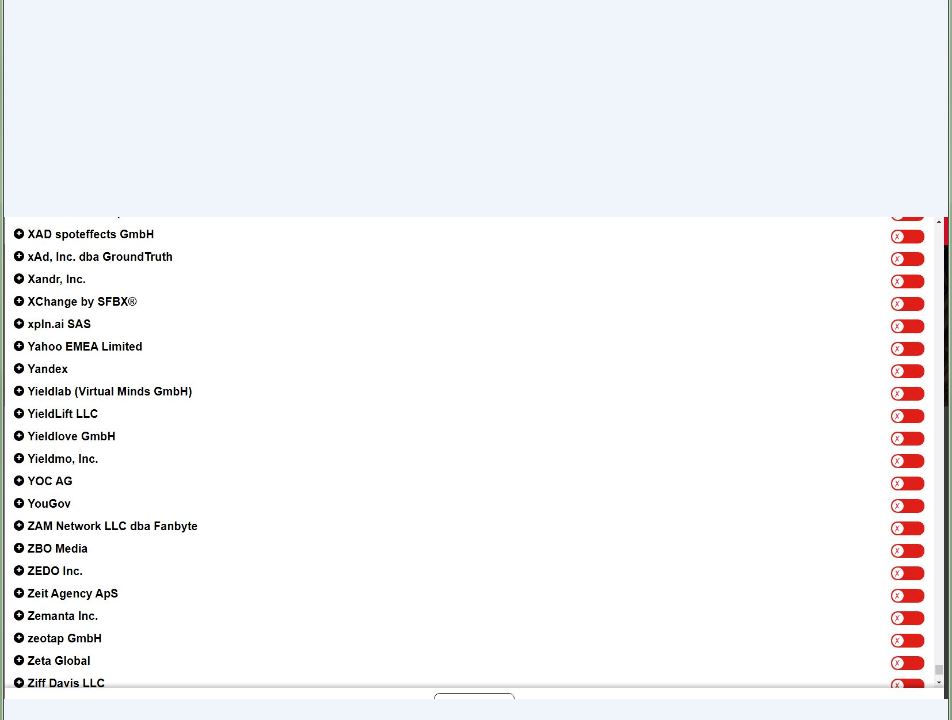Click the plus icon beside Xandr, Inc.
The height and width of the screenshot is (720, 952).
click(x=19, y=279)
